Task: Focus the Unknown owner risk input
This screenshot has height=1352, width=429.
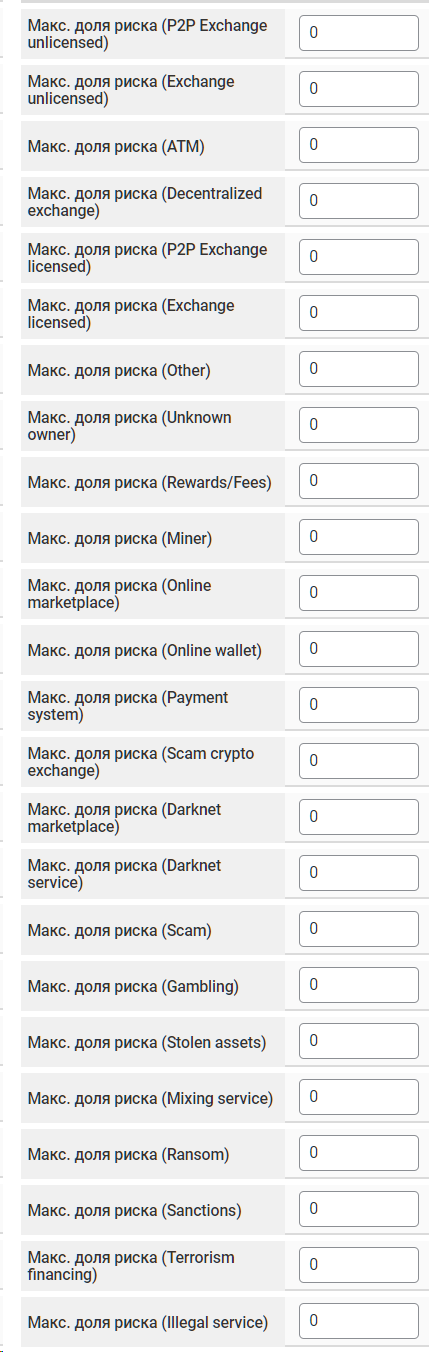Action: pos(359,425)
